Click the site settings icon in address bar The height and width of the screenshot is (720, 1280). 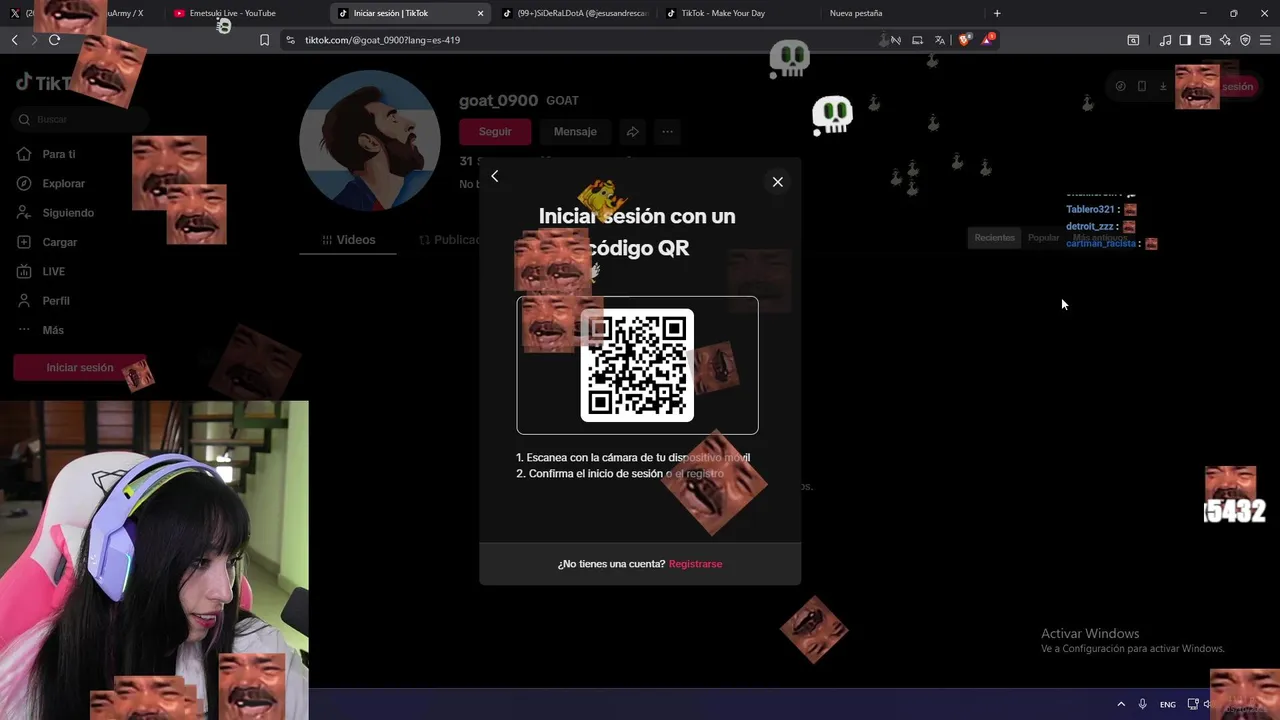(x=290, y=40)
